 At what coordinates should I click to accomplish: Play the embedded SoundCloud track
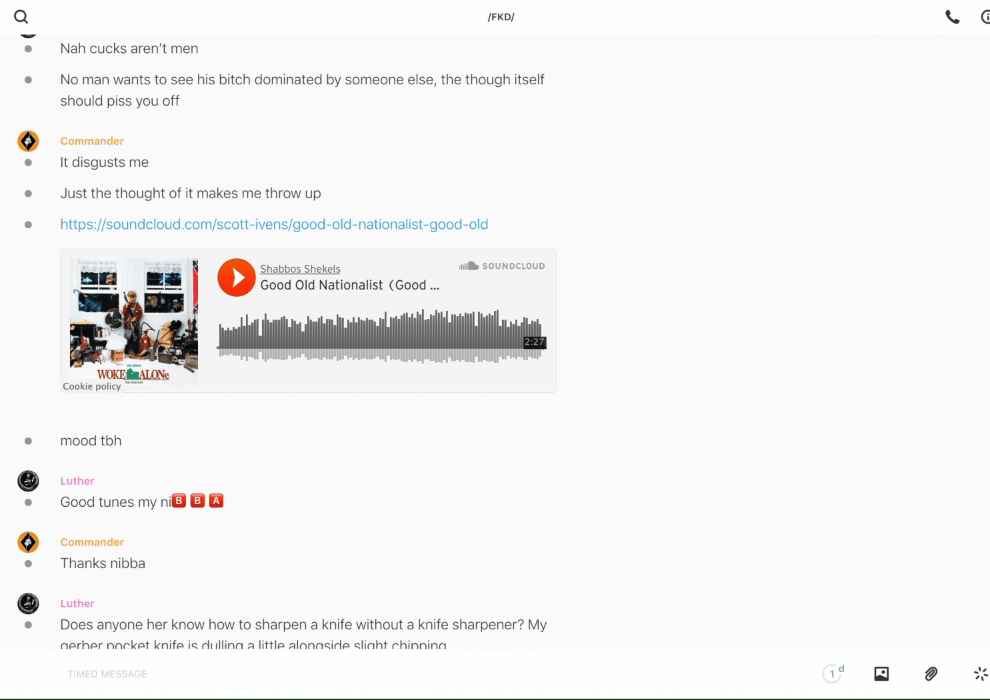click(x=237, y=277)
